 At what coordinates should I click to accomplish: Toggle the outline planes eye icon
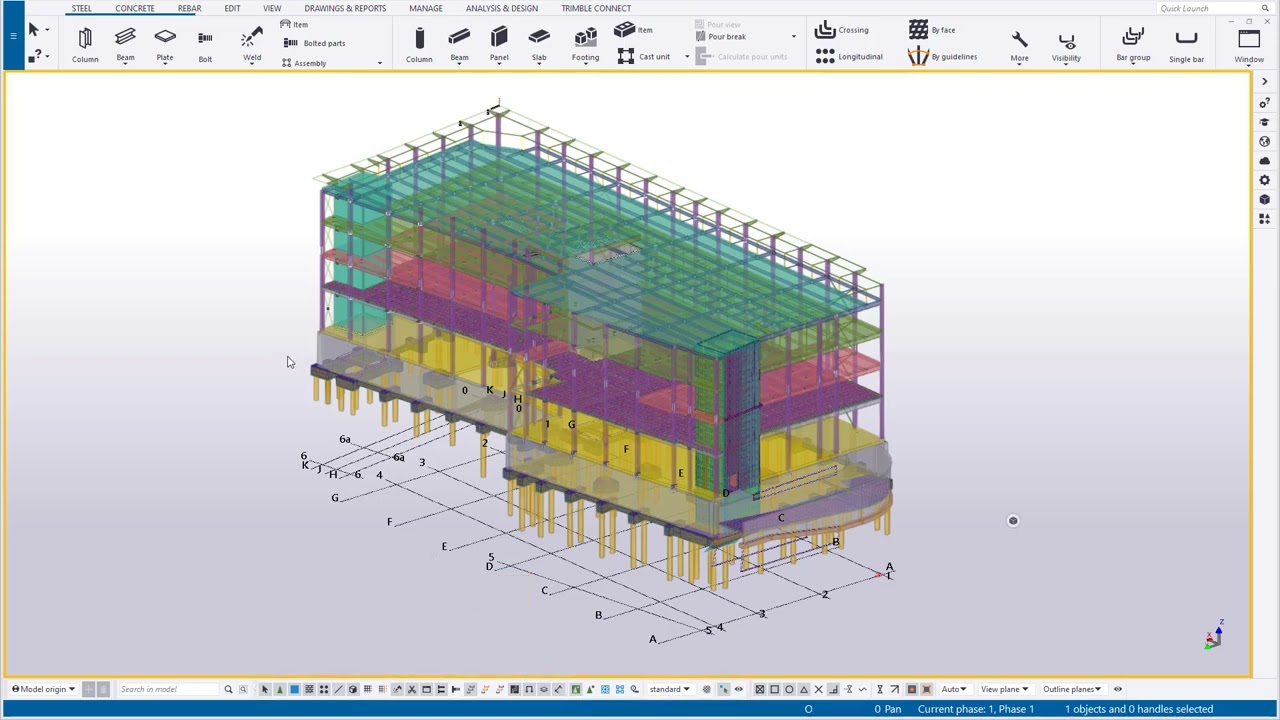[1118, 689]
